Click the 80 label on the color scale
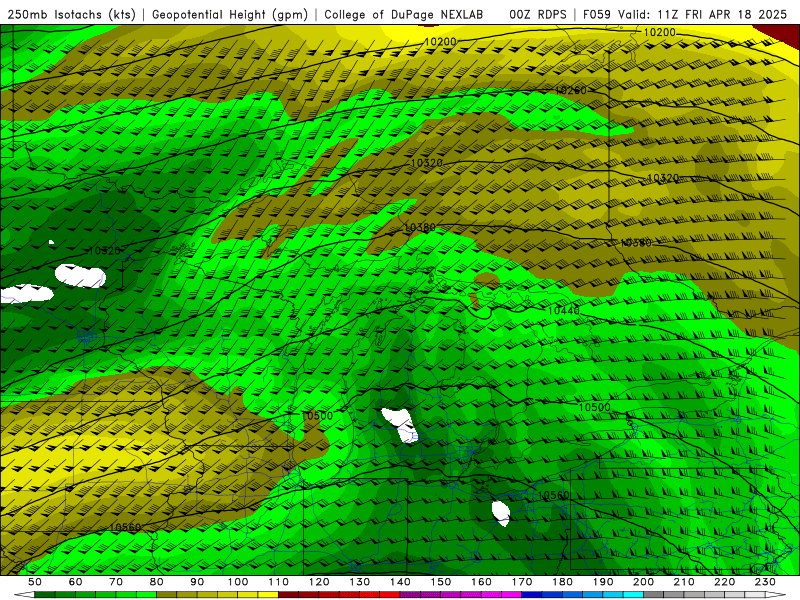This screenshot has width=800, height=600. [157, 582]
